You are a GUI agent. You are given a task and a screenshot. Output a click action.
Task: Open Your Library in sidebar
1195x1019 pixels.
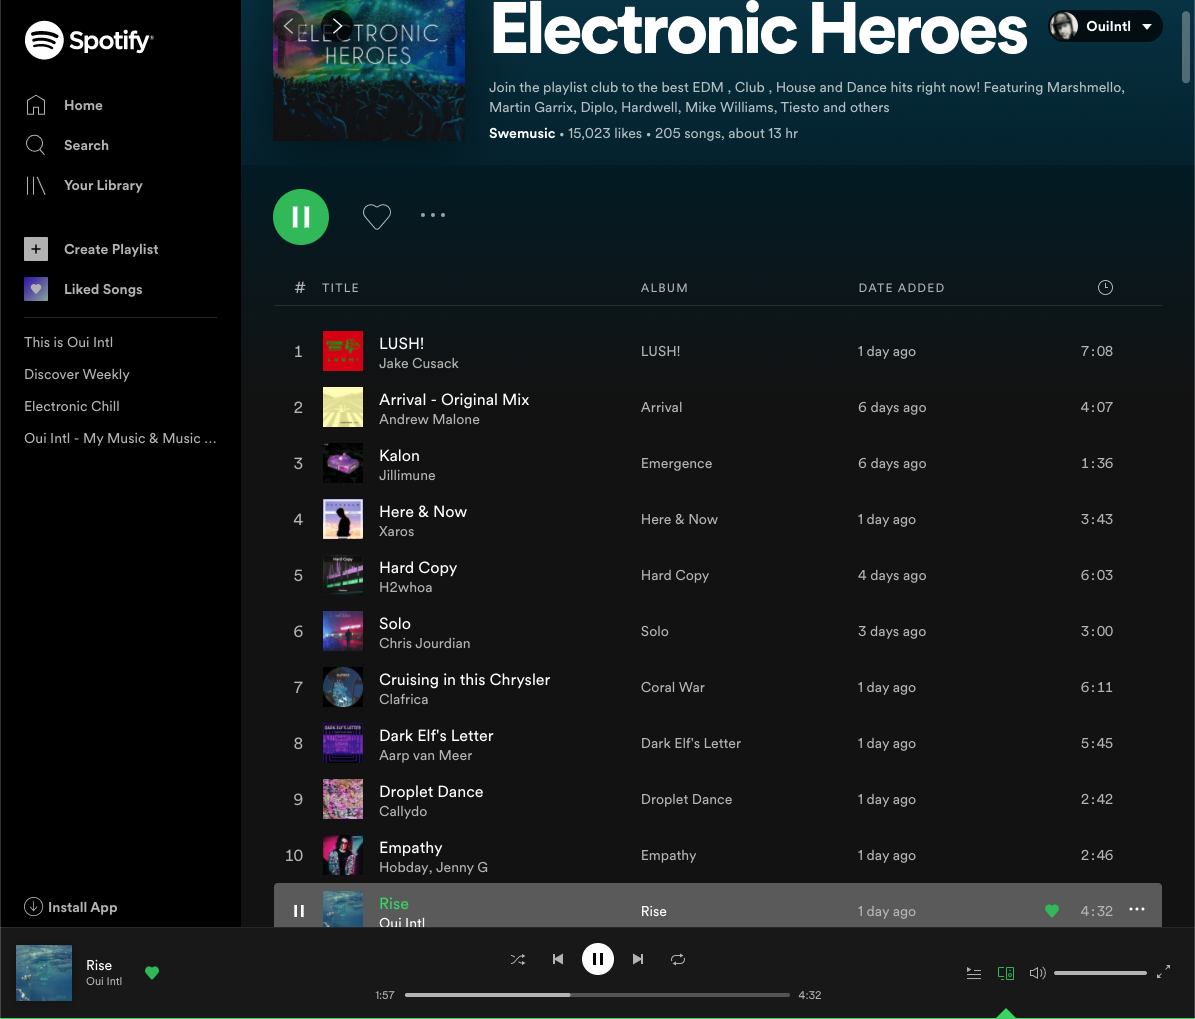coord(103,185)
